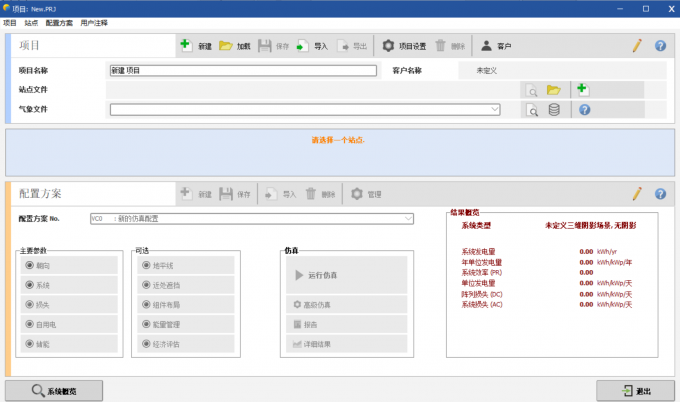This screenshot has height=402, width=680.
Task: Select the 系统 parameter button
Action: (69, 285)
